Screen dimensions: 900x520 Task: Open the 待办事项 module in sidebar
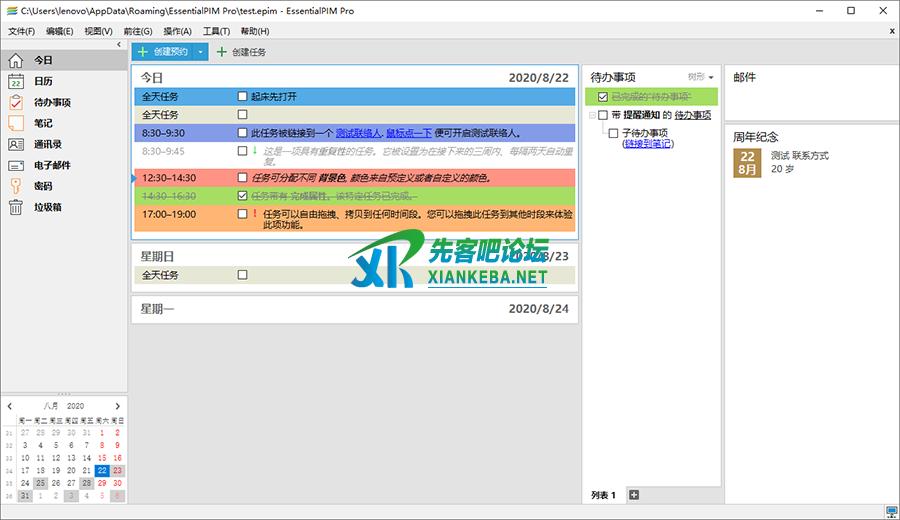click(x=51, y=102)
